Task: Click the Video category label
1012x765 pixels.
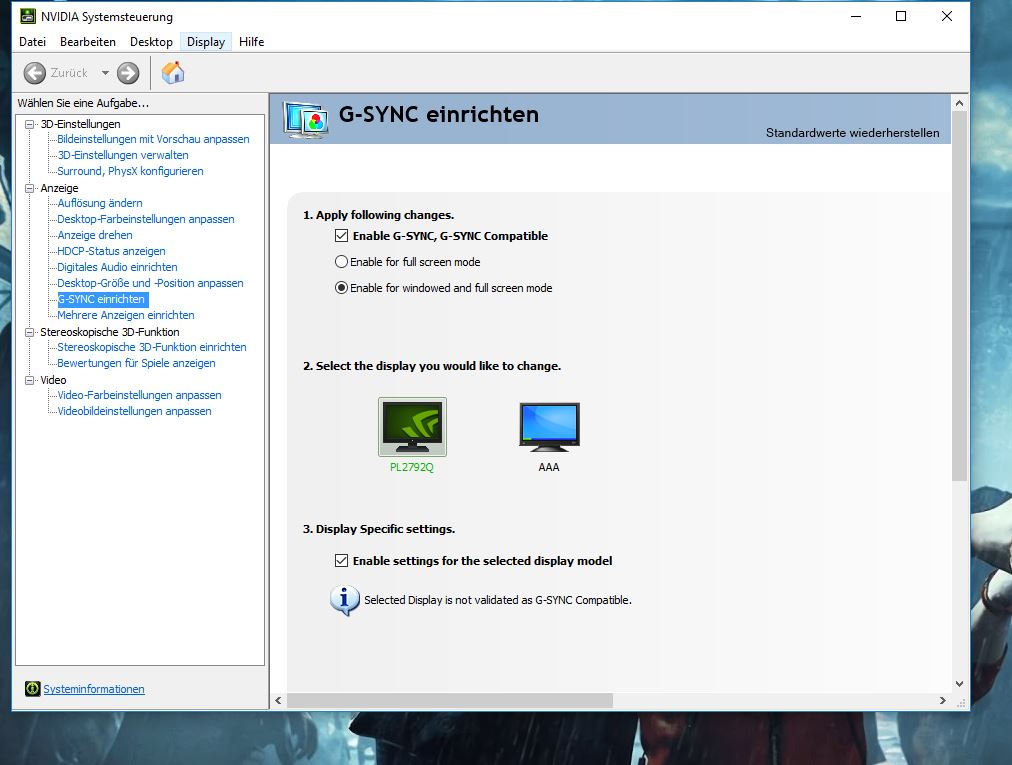Action: click(53, 380)
